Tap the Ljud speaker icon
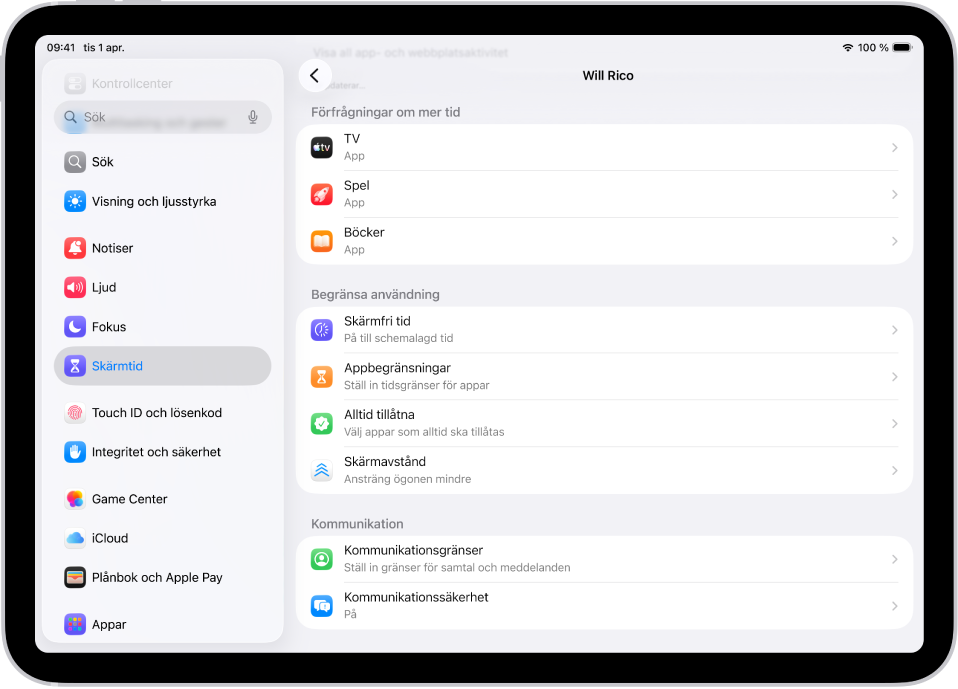Image resolution: width=958 pixels, height=689 pixels. (x=75, y=287)
